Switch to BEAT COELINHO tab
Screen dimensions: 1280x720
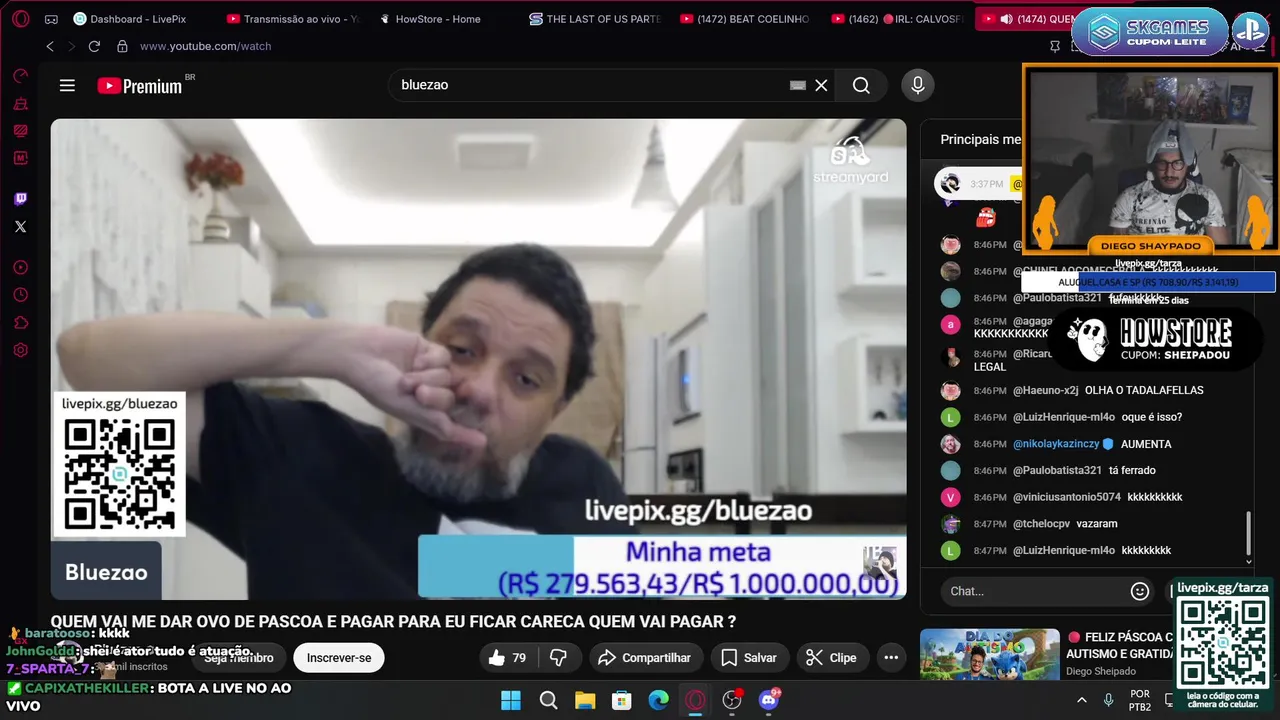point(745,19)
